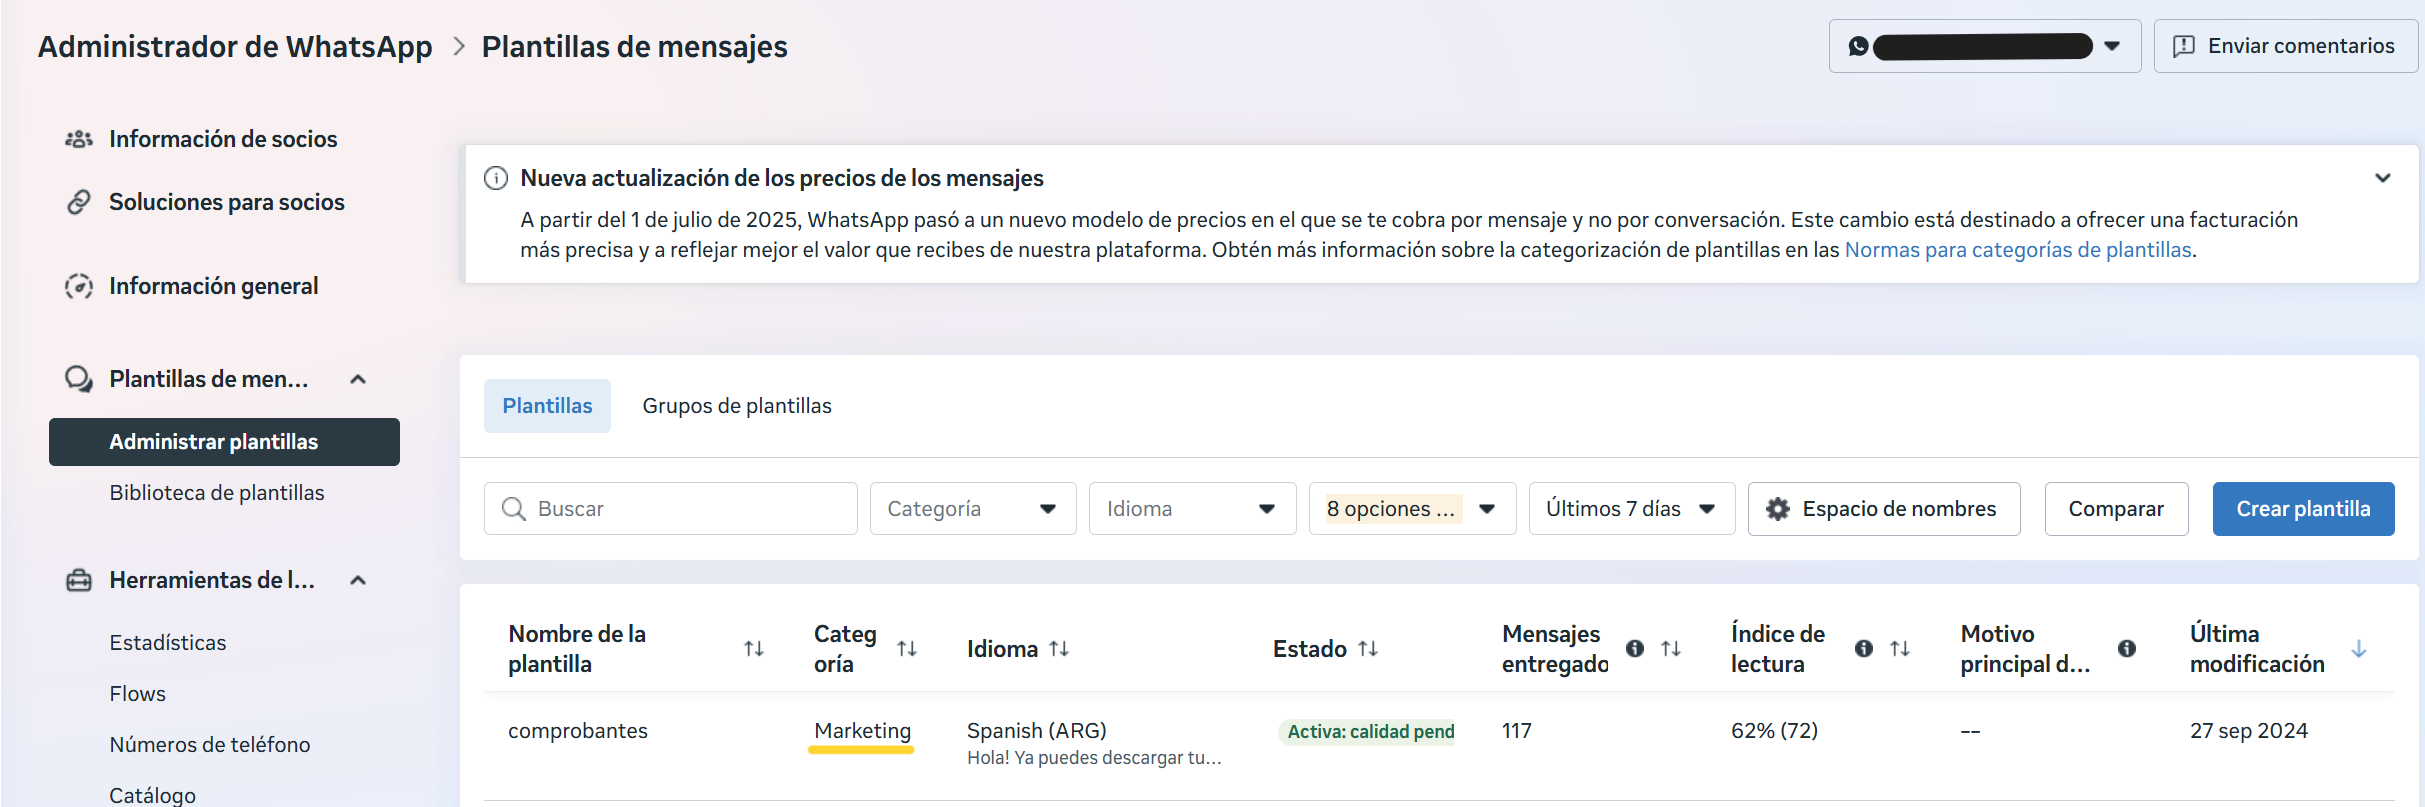Viewport: 2425px width, 807px height.
Task: Open Estadísticas in sidebar
Action: 168,643
